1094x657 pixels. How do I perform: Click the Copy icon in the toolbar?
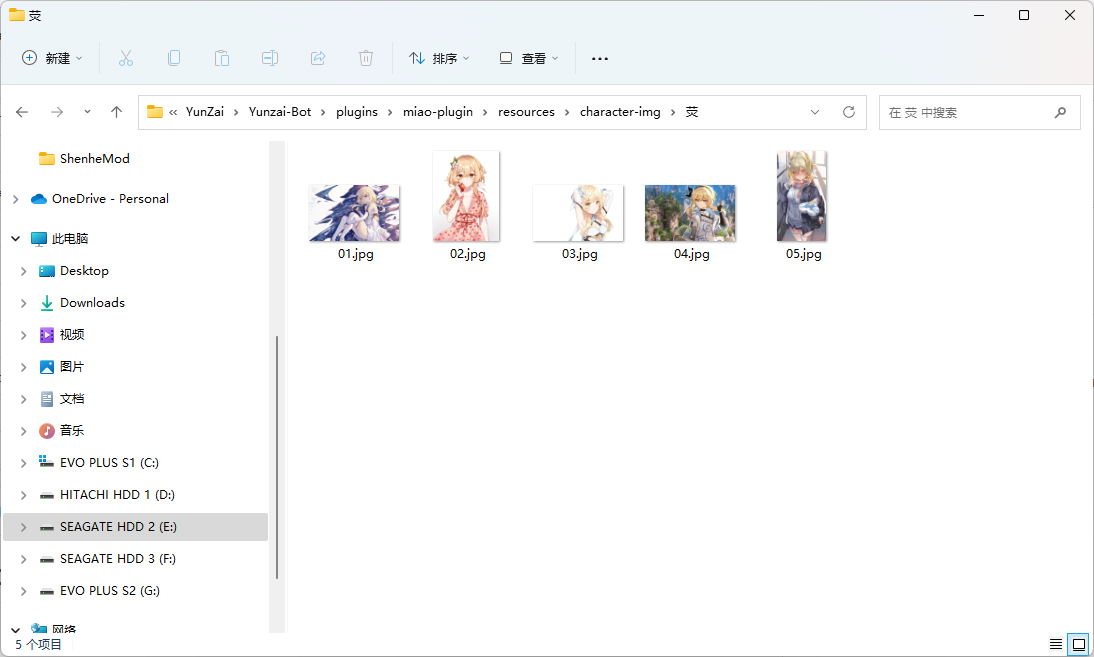point(173,58)
